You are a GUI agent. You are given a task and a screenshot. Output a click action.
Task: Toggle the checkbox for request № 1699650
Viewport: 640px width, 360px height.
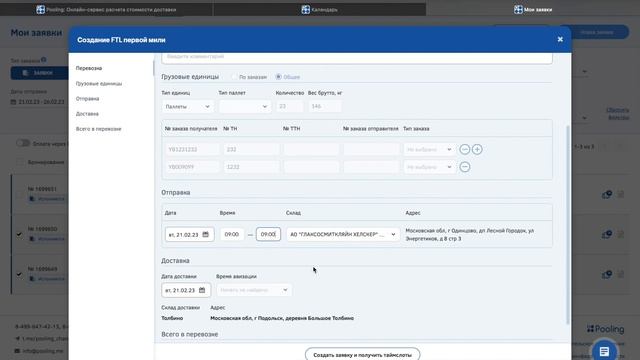tap(19, 234)
